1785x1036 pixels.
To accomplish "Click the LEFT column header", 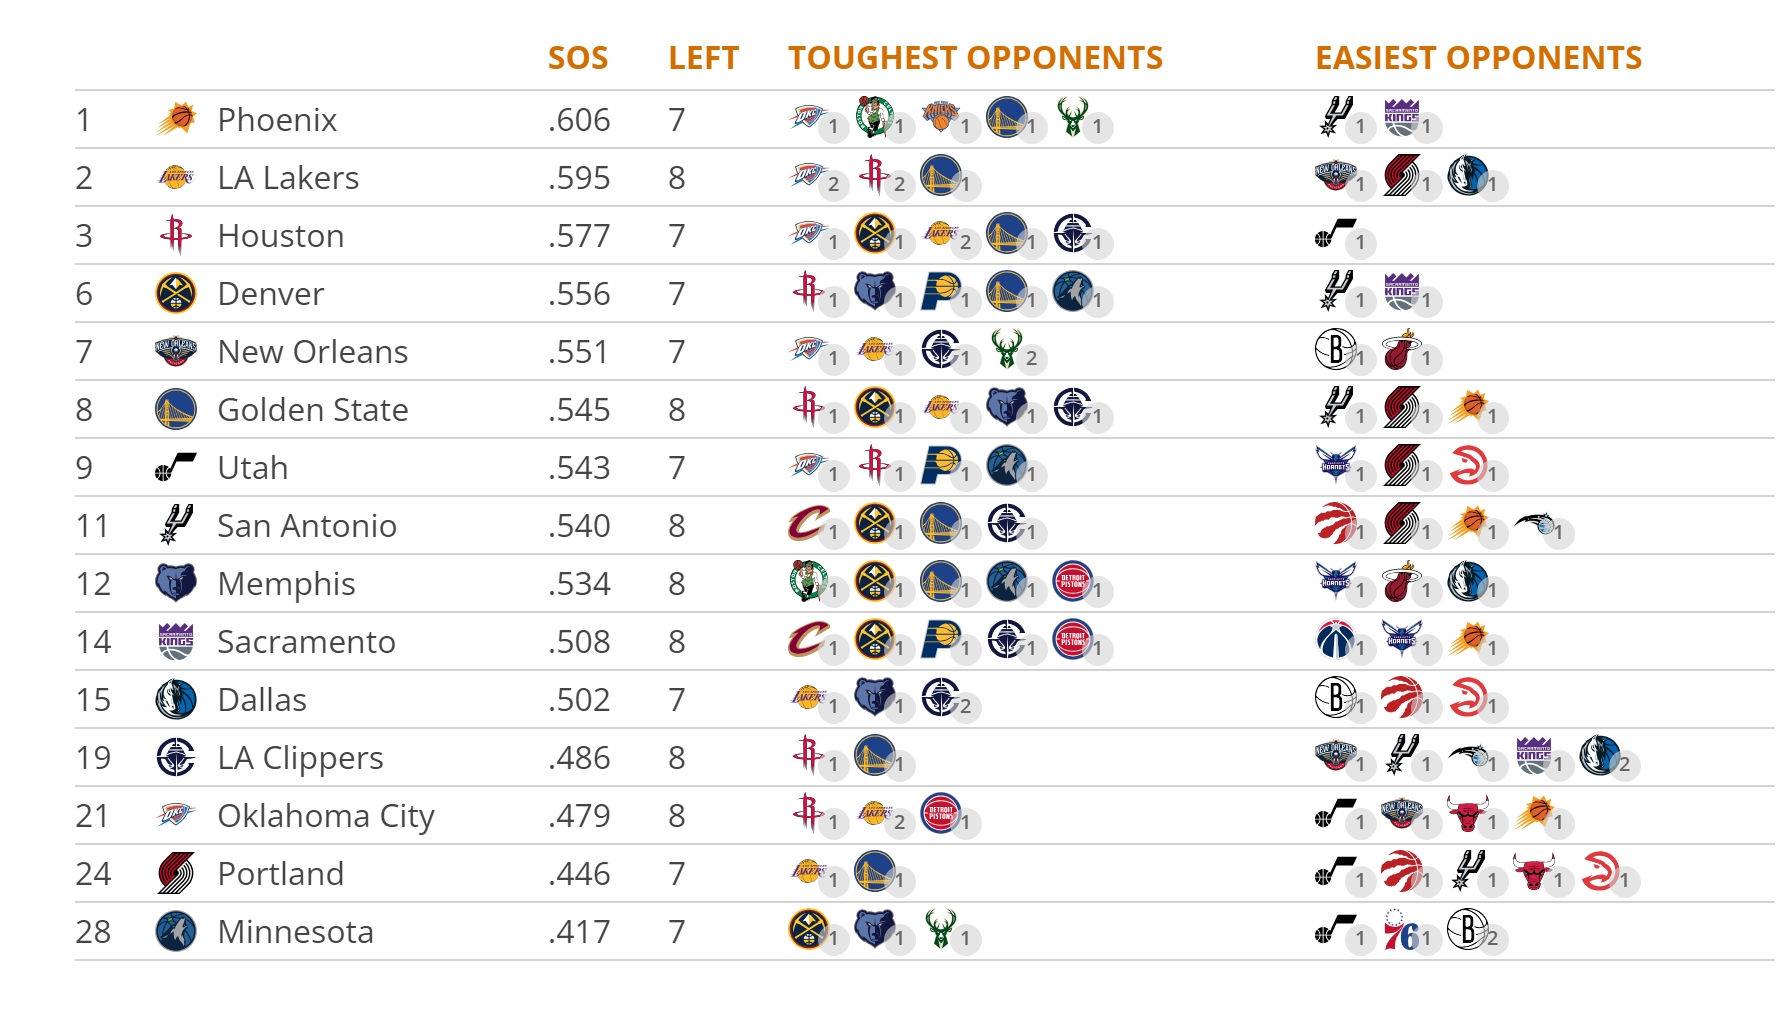I will (x=704, y=58).
